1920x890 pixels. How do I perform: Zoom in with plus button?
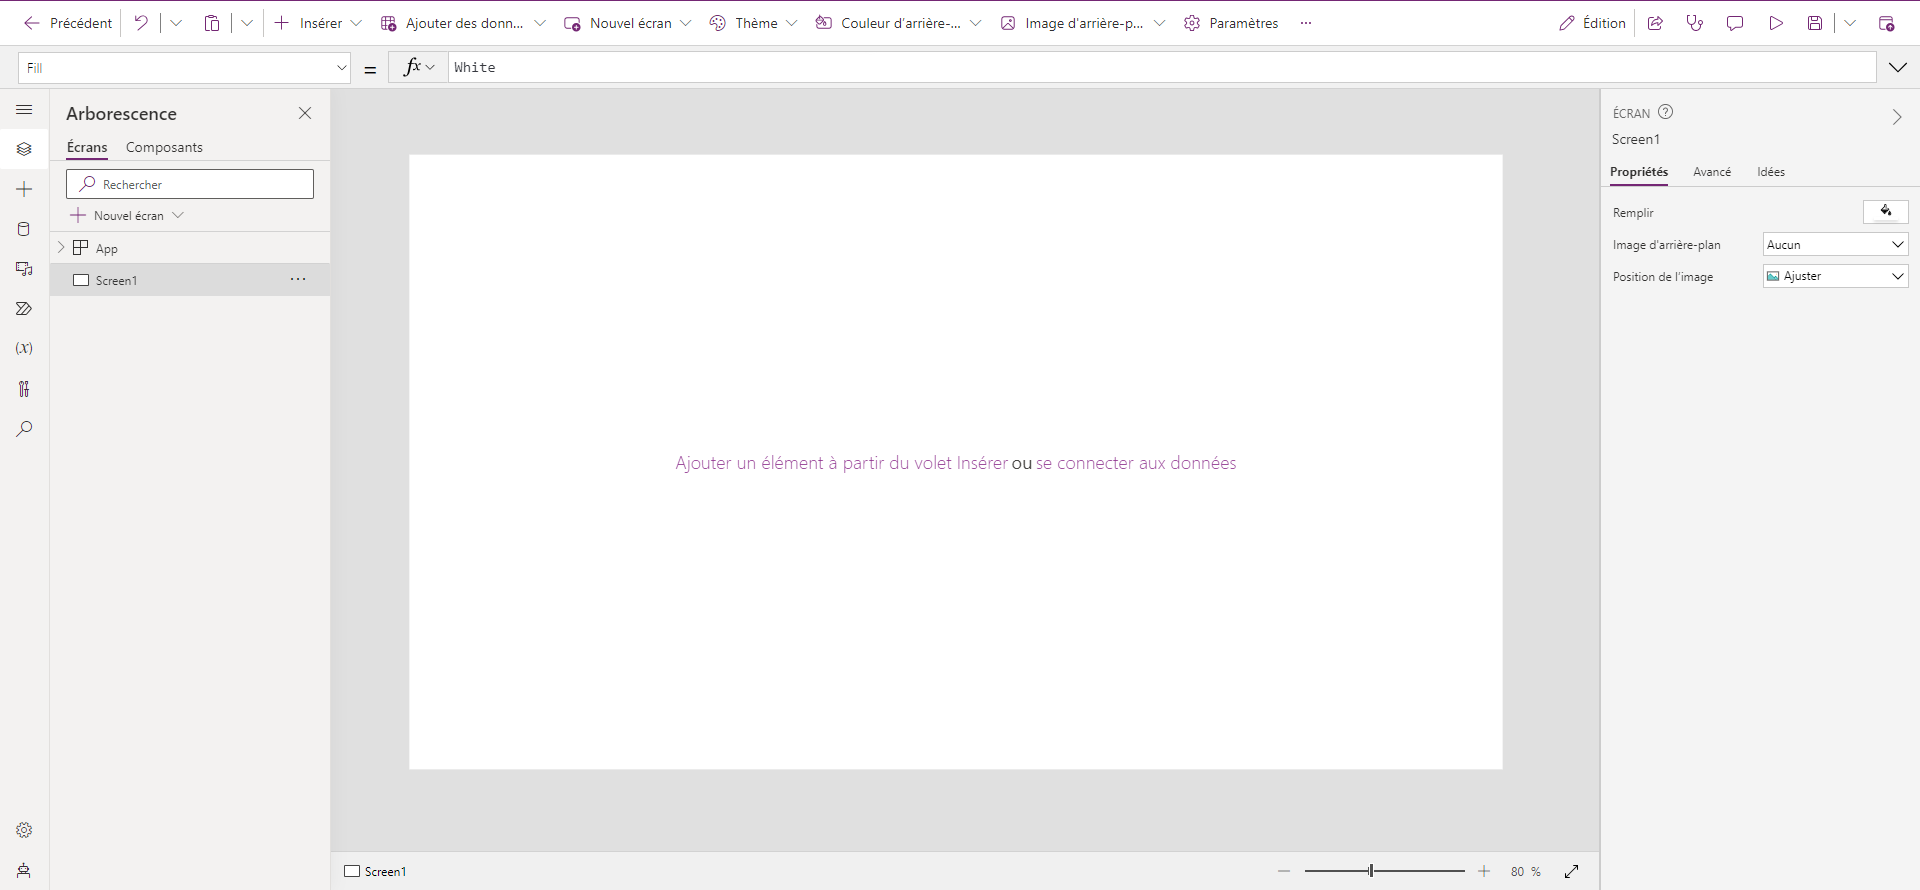(1484, 871)
